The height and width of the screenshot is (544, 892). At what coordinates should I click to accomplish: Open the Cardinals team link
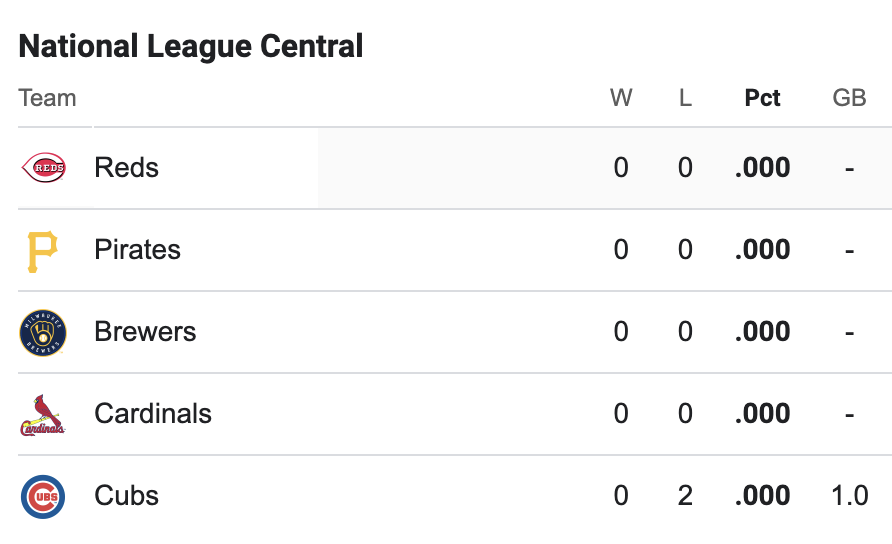pyautogui.click(x=152, y=413)
